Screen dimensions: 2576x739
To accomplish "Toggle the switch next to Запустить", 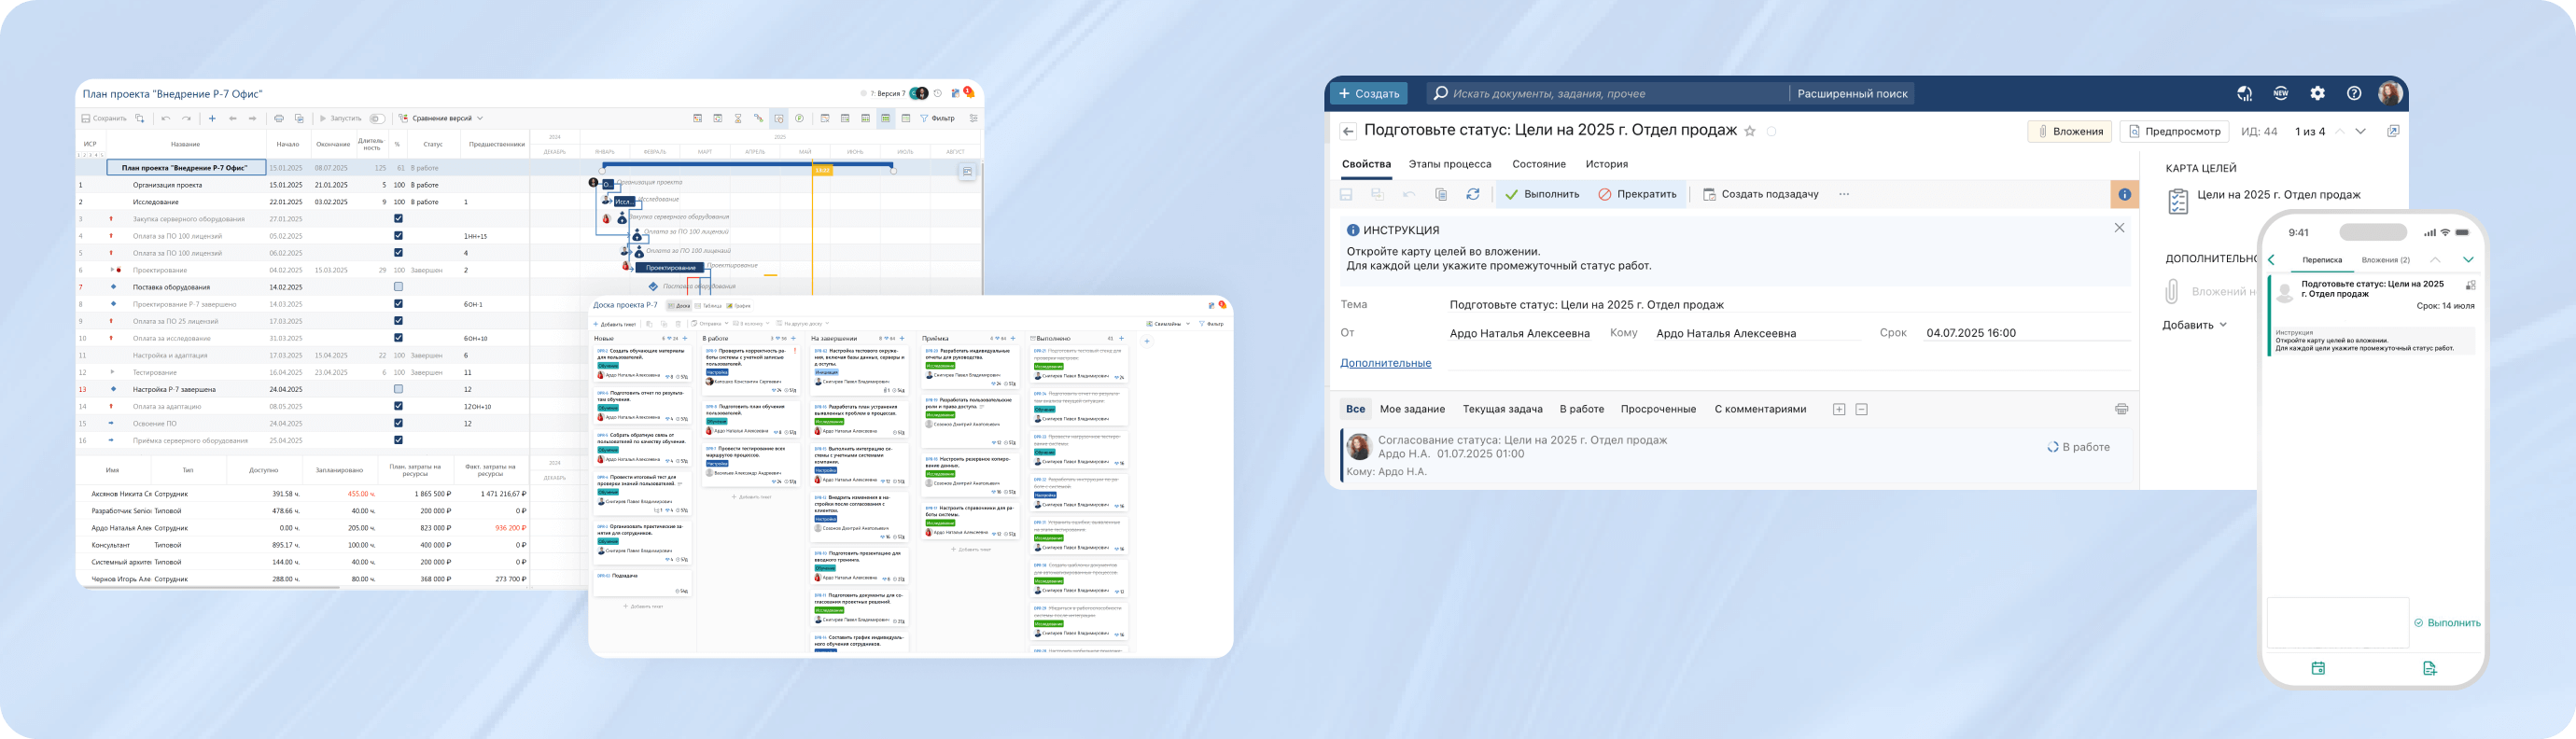I will 377,118.
